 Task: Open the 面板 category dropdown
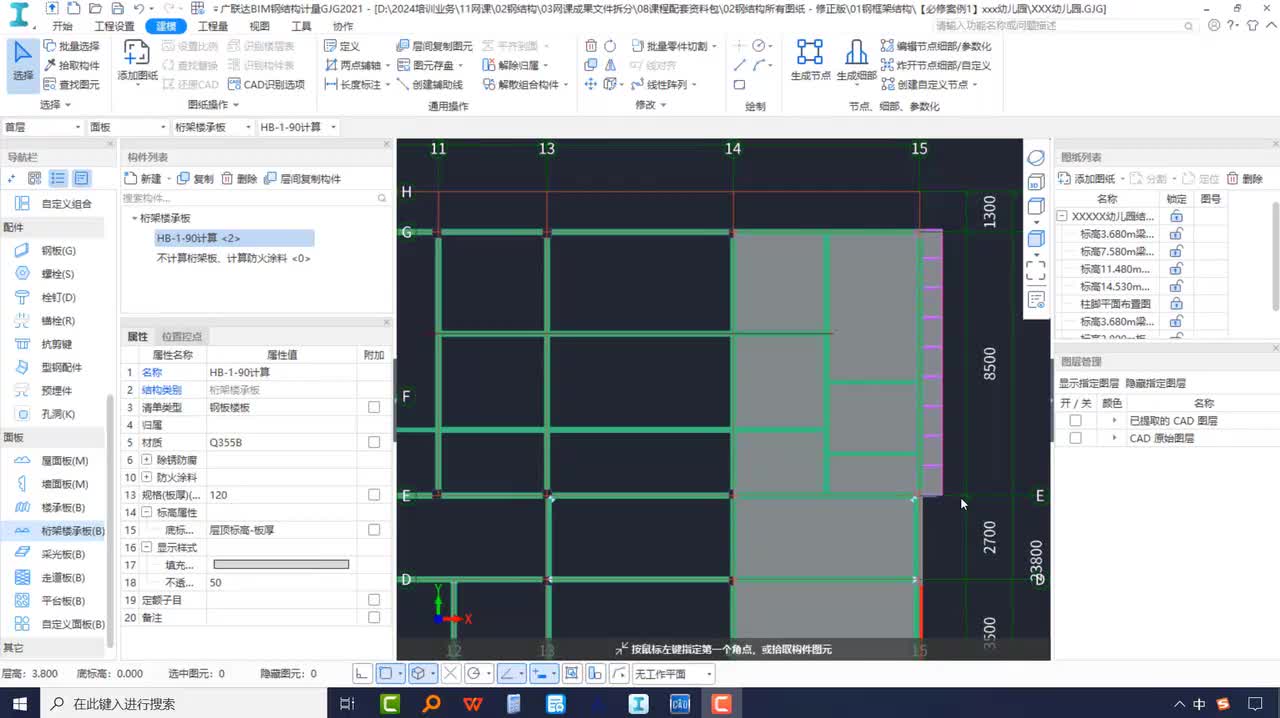point(127,127)
